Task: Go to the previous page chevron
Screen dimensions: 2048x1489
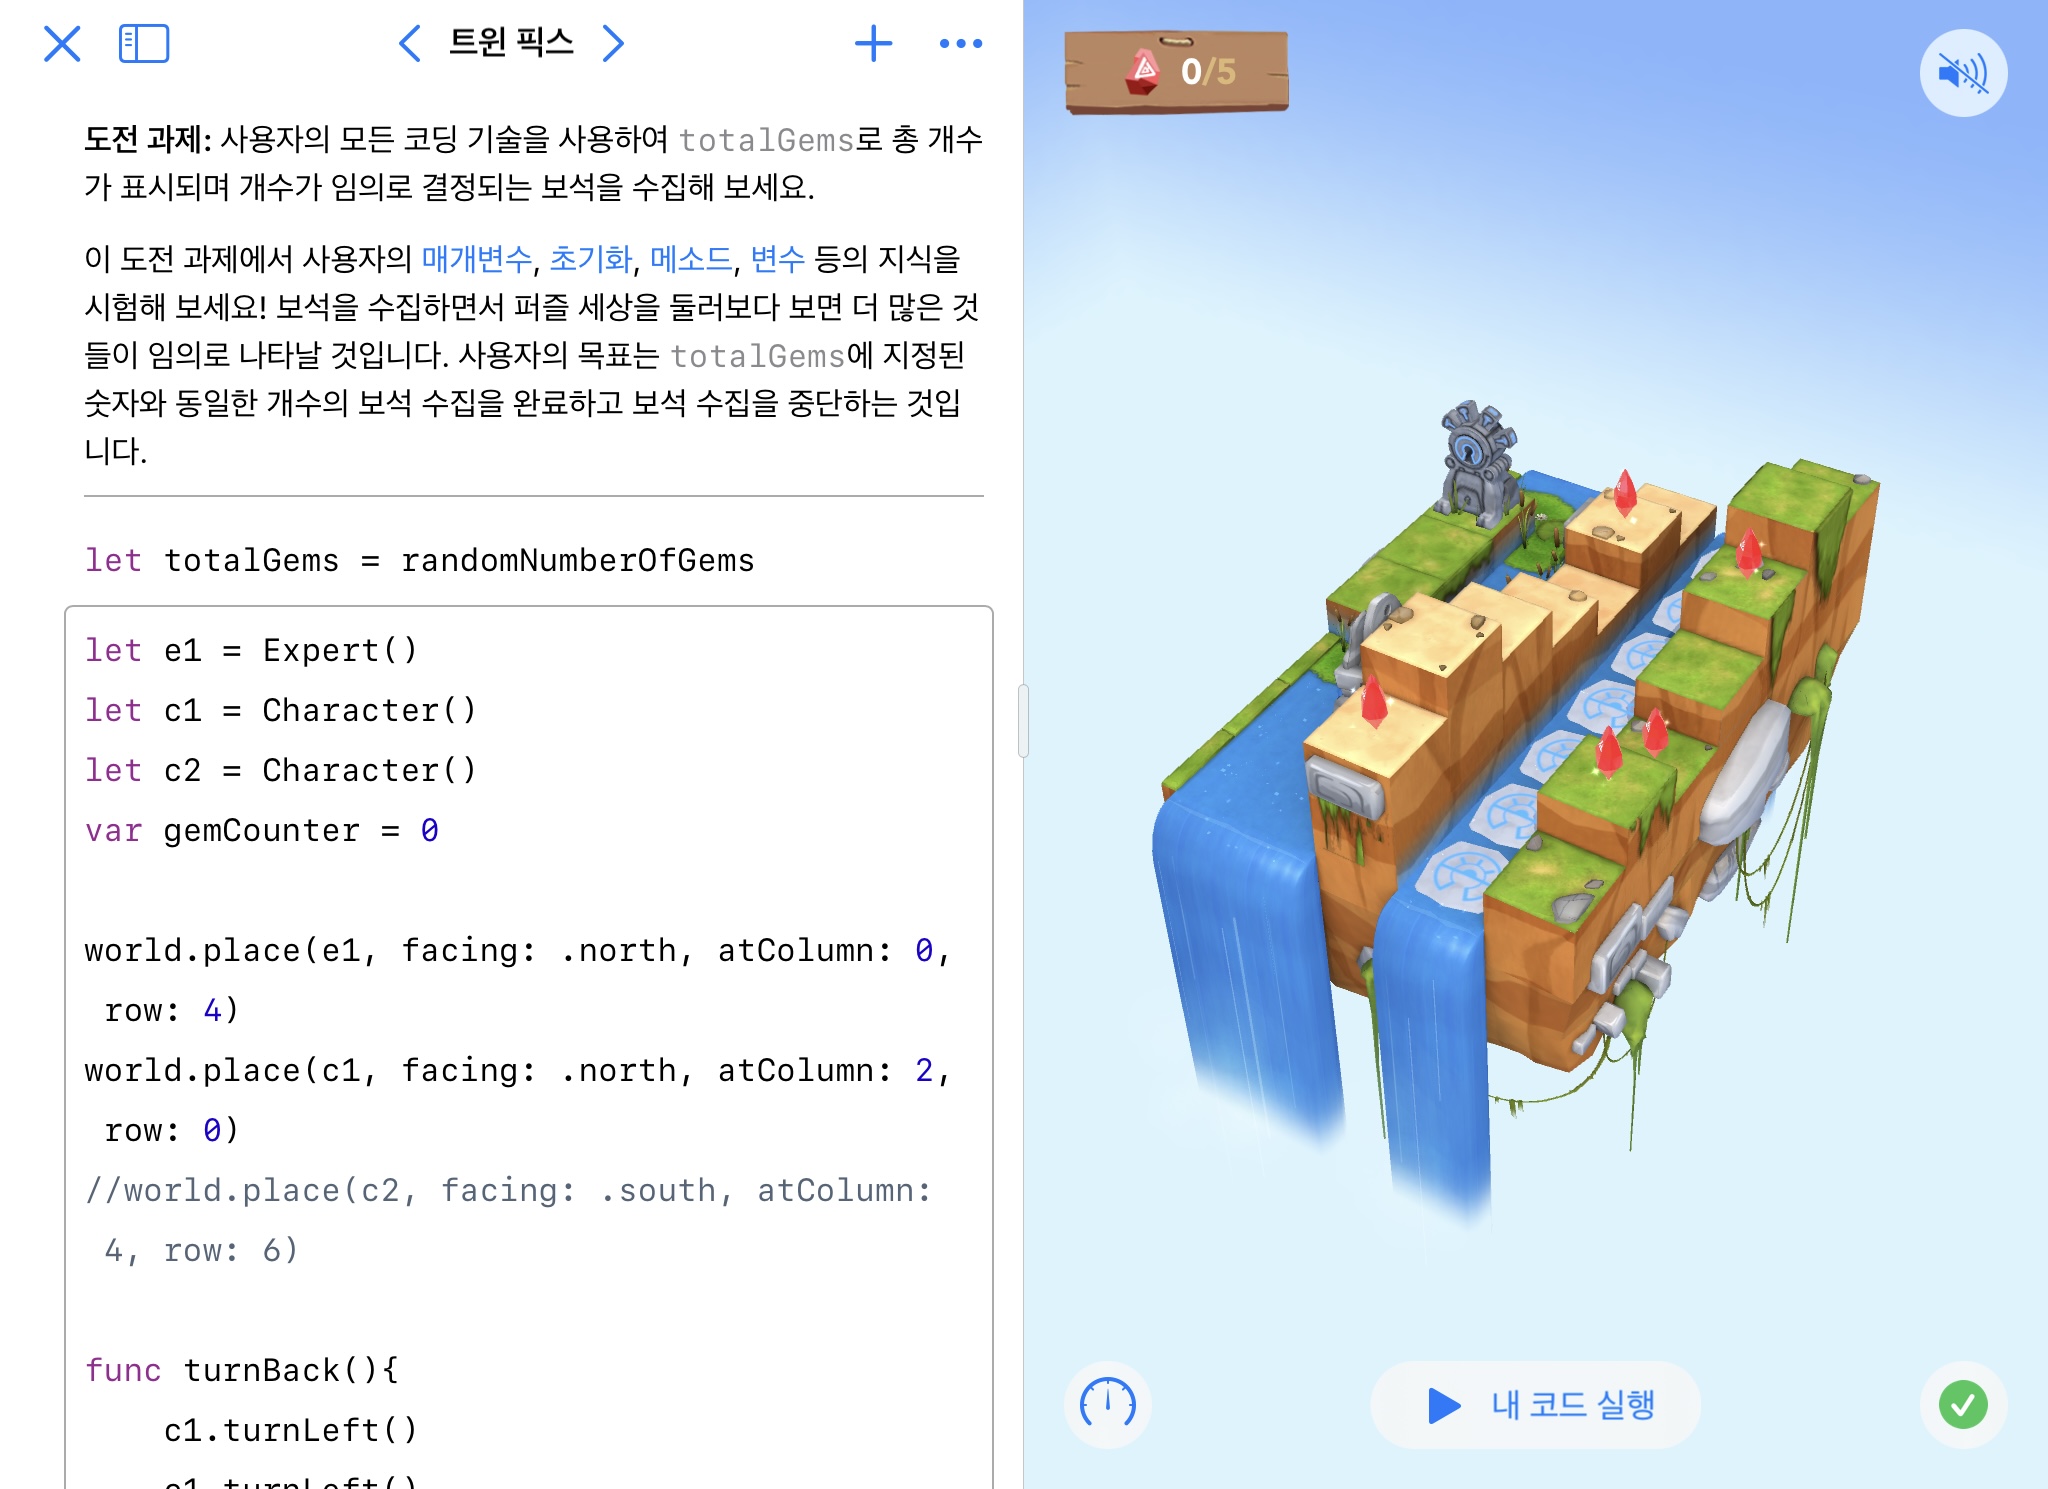Action: pyautogui.click(x=409, y=44)
